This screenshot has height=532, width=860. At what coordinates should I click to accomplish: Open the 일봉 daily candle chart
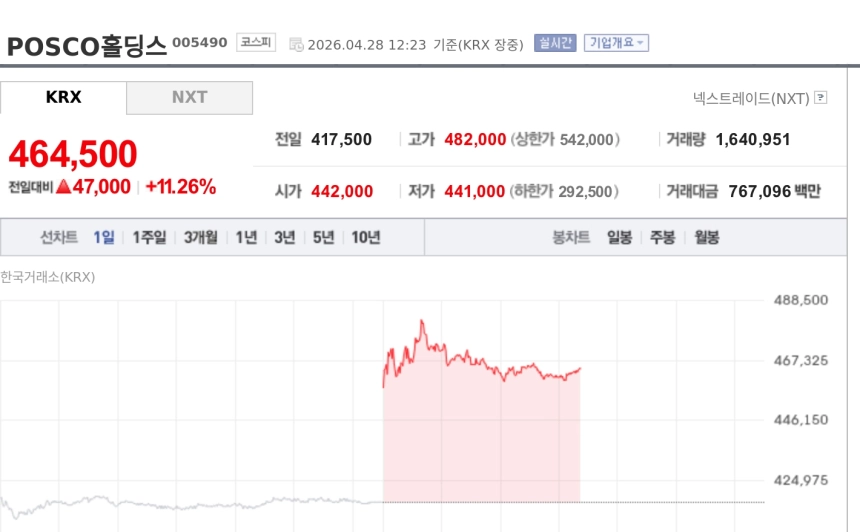tap(620, 238)
